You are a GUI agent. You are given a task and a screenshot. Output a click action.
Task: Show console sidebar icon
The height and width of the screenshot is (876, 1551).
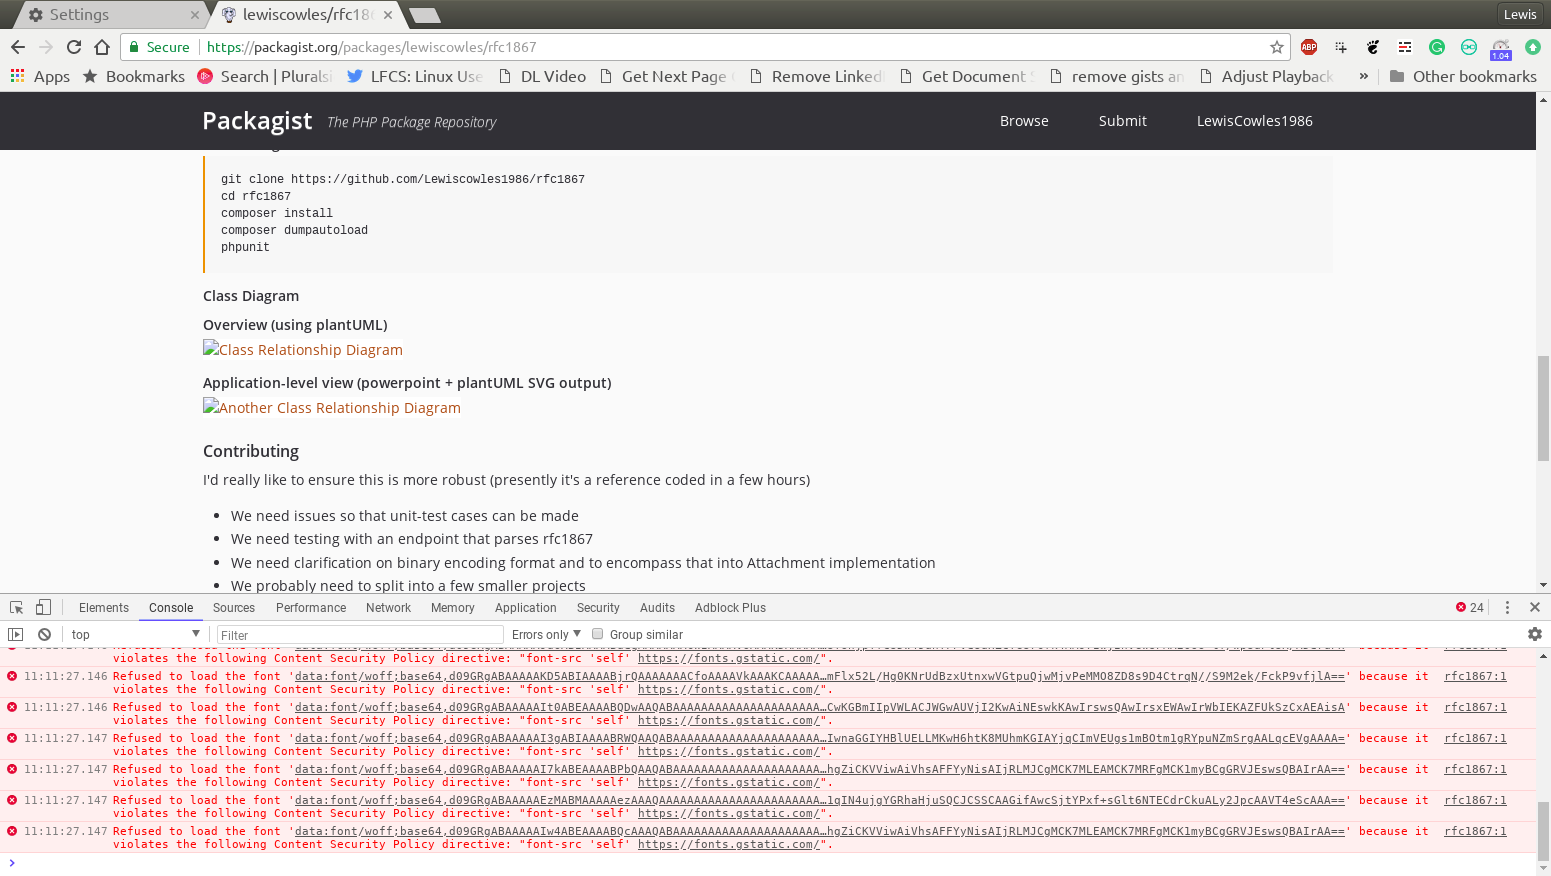tap(15, 634)
